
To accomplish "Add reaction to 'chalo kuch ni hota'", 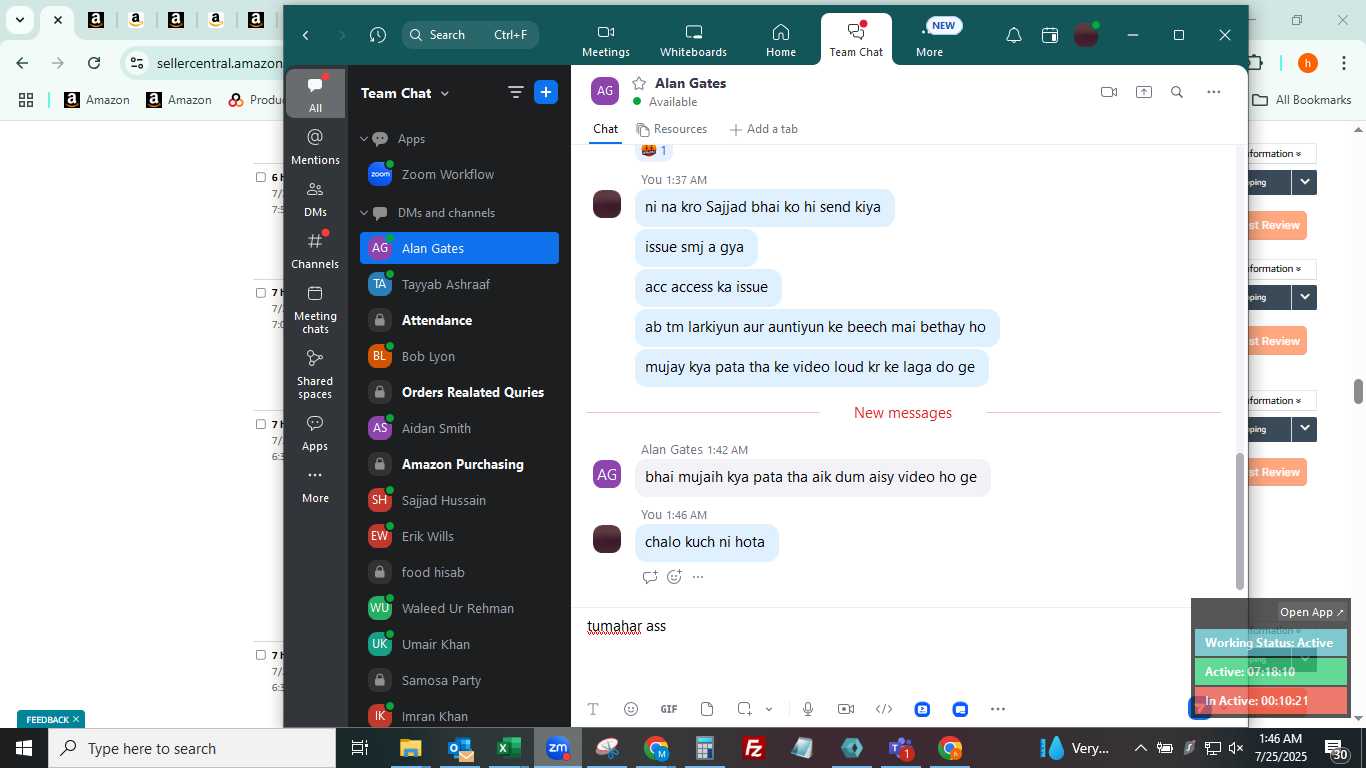I will (674, 577).
